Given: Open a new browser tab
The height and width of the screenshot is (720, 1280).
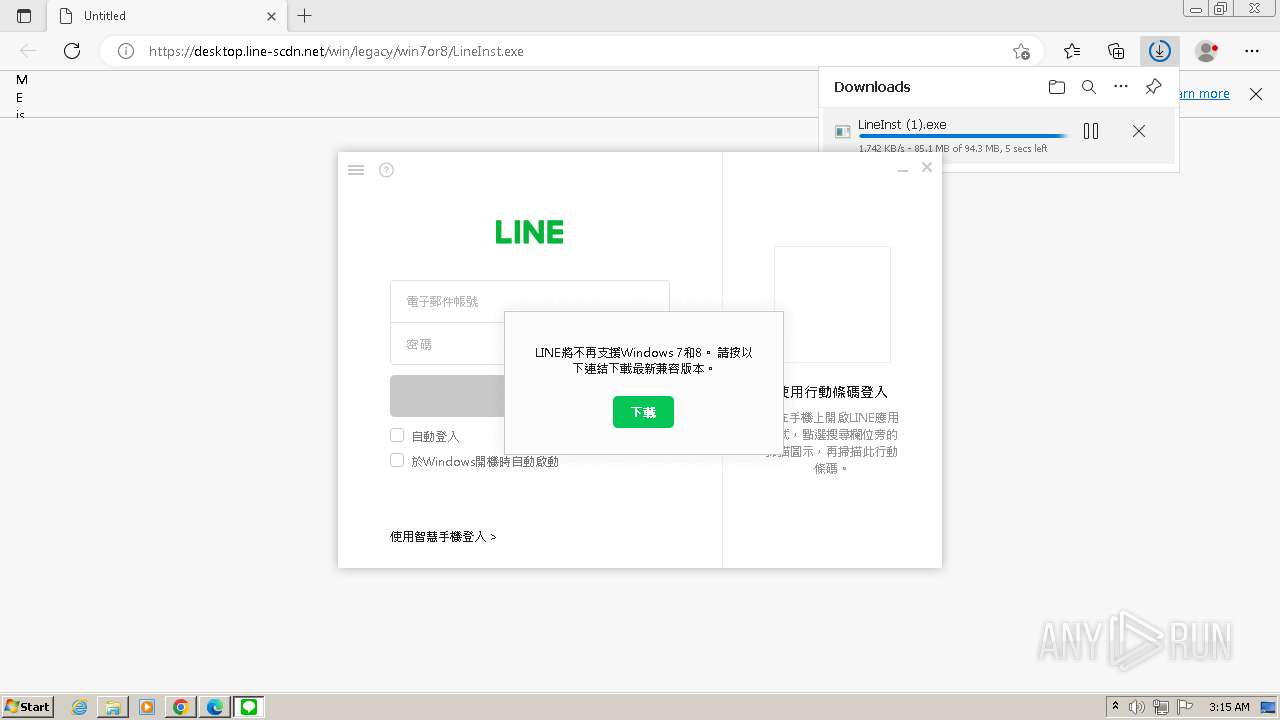Looking at the screenshot, I should coord(305,16).
